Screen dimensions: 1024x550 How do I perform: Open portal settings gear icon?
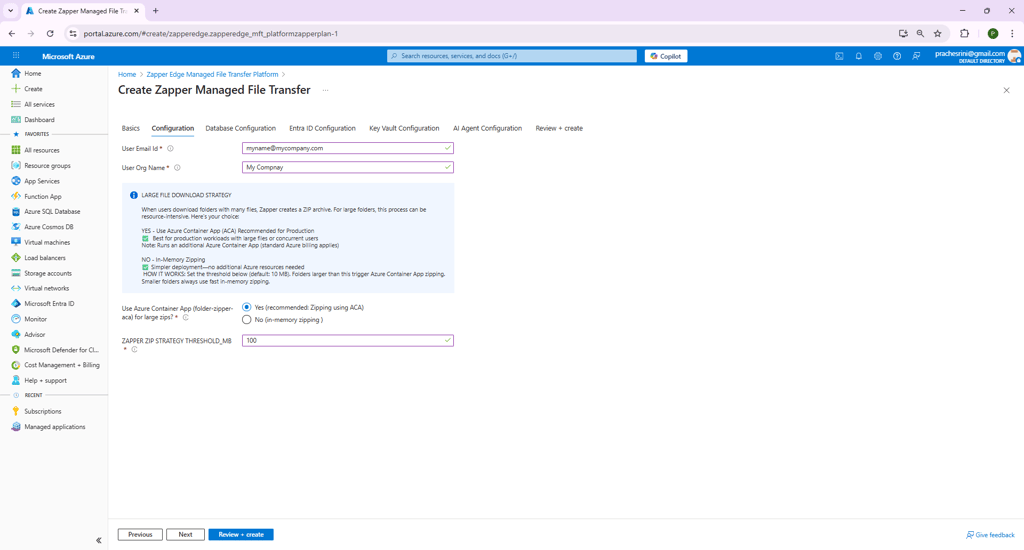pos(878,56)
